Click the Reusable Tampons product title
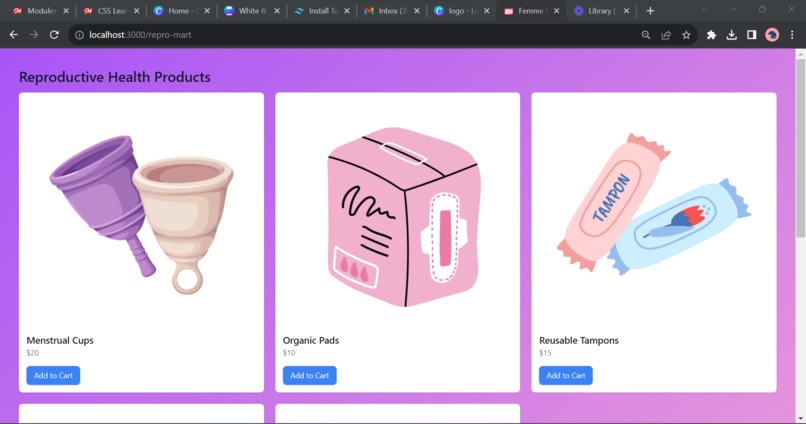The height and width of the screenshot is (424, 806). pyautogui.click(x=579, y=340)
